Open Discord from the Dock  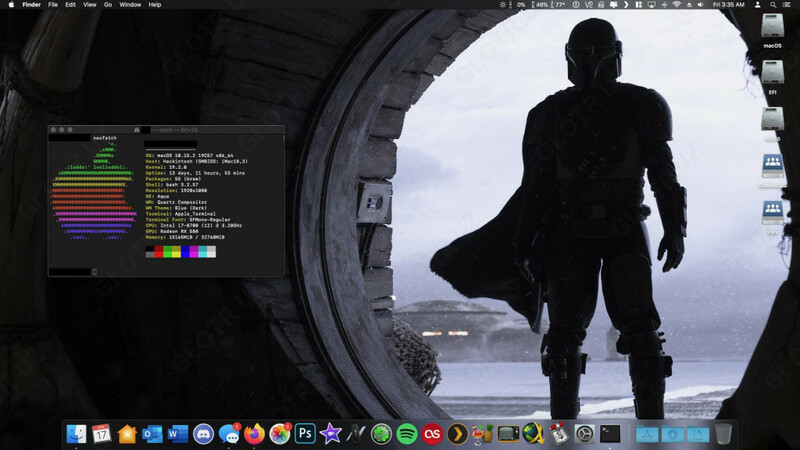(203, 434)
